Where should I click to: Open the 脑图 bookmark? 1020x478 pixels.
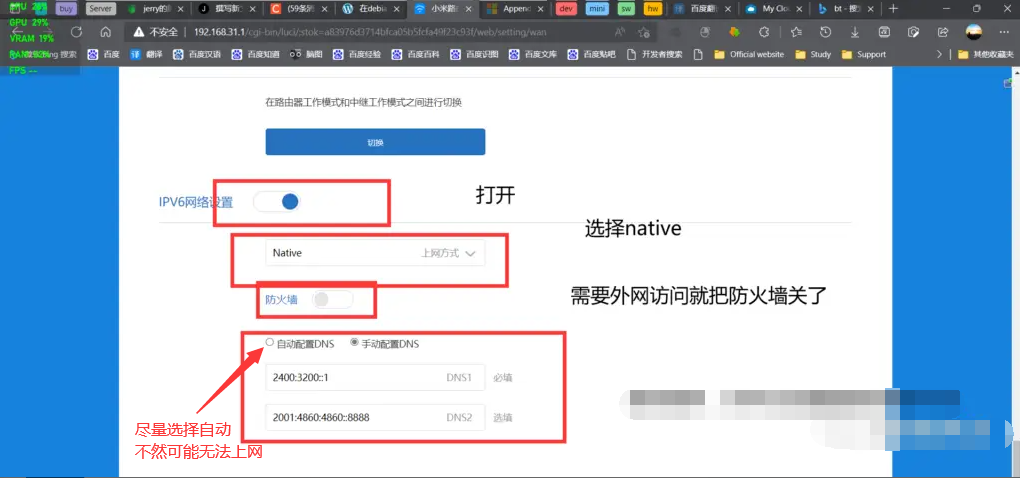pyautogui.click(x=306, y=55)
